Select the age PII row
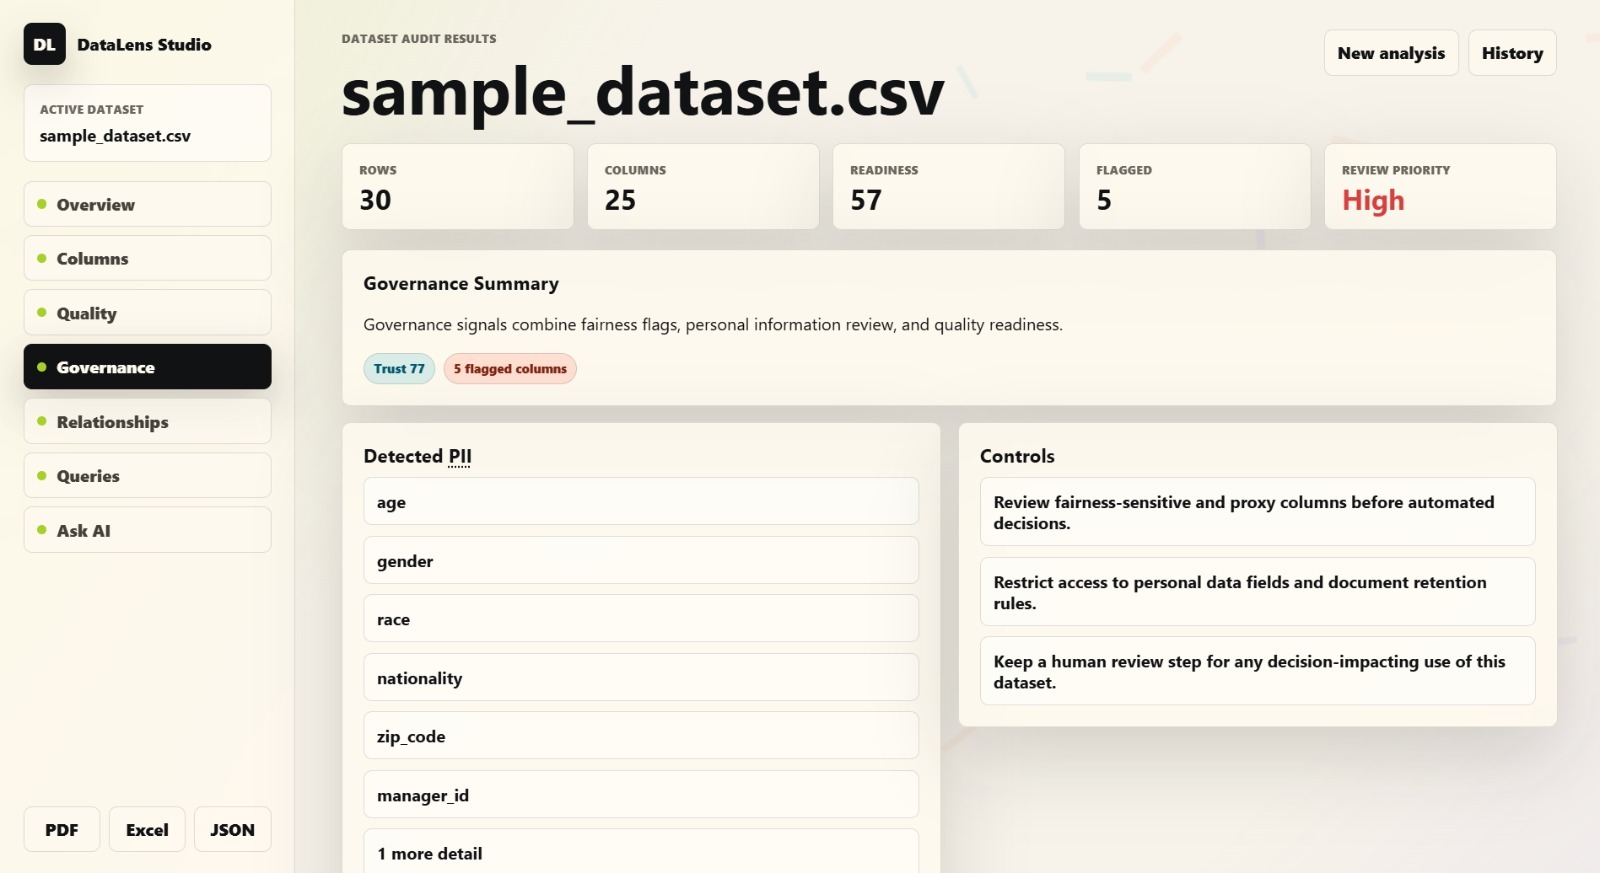The height and width of the screenshot is (873, 1600). click(x=641, y=501)
